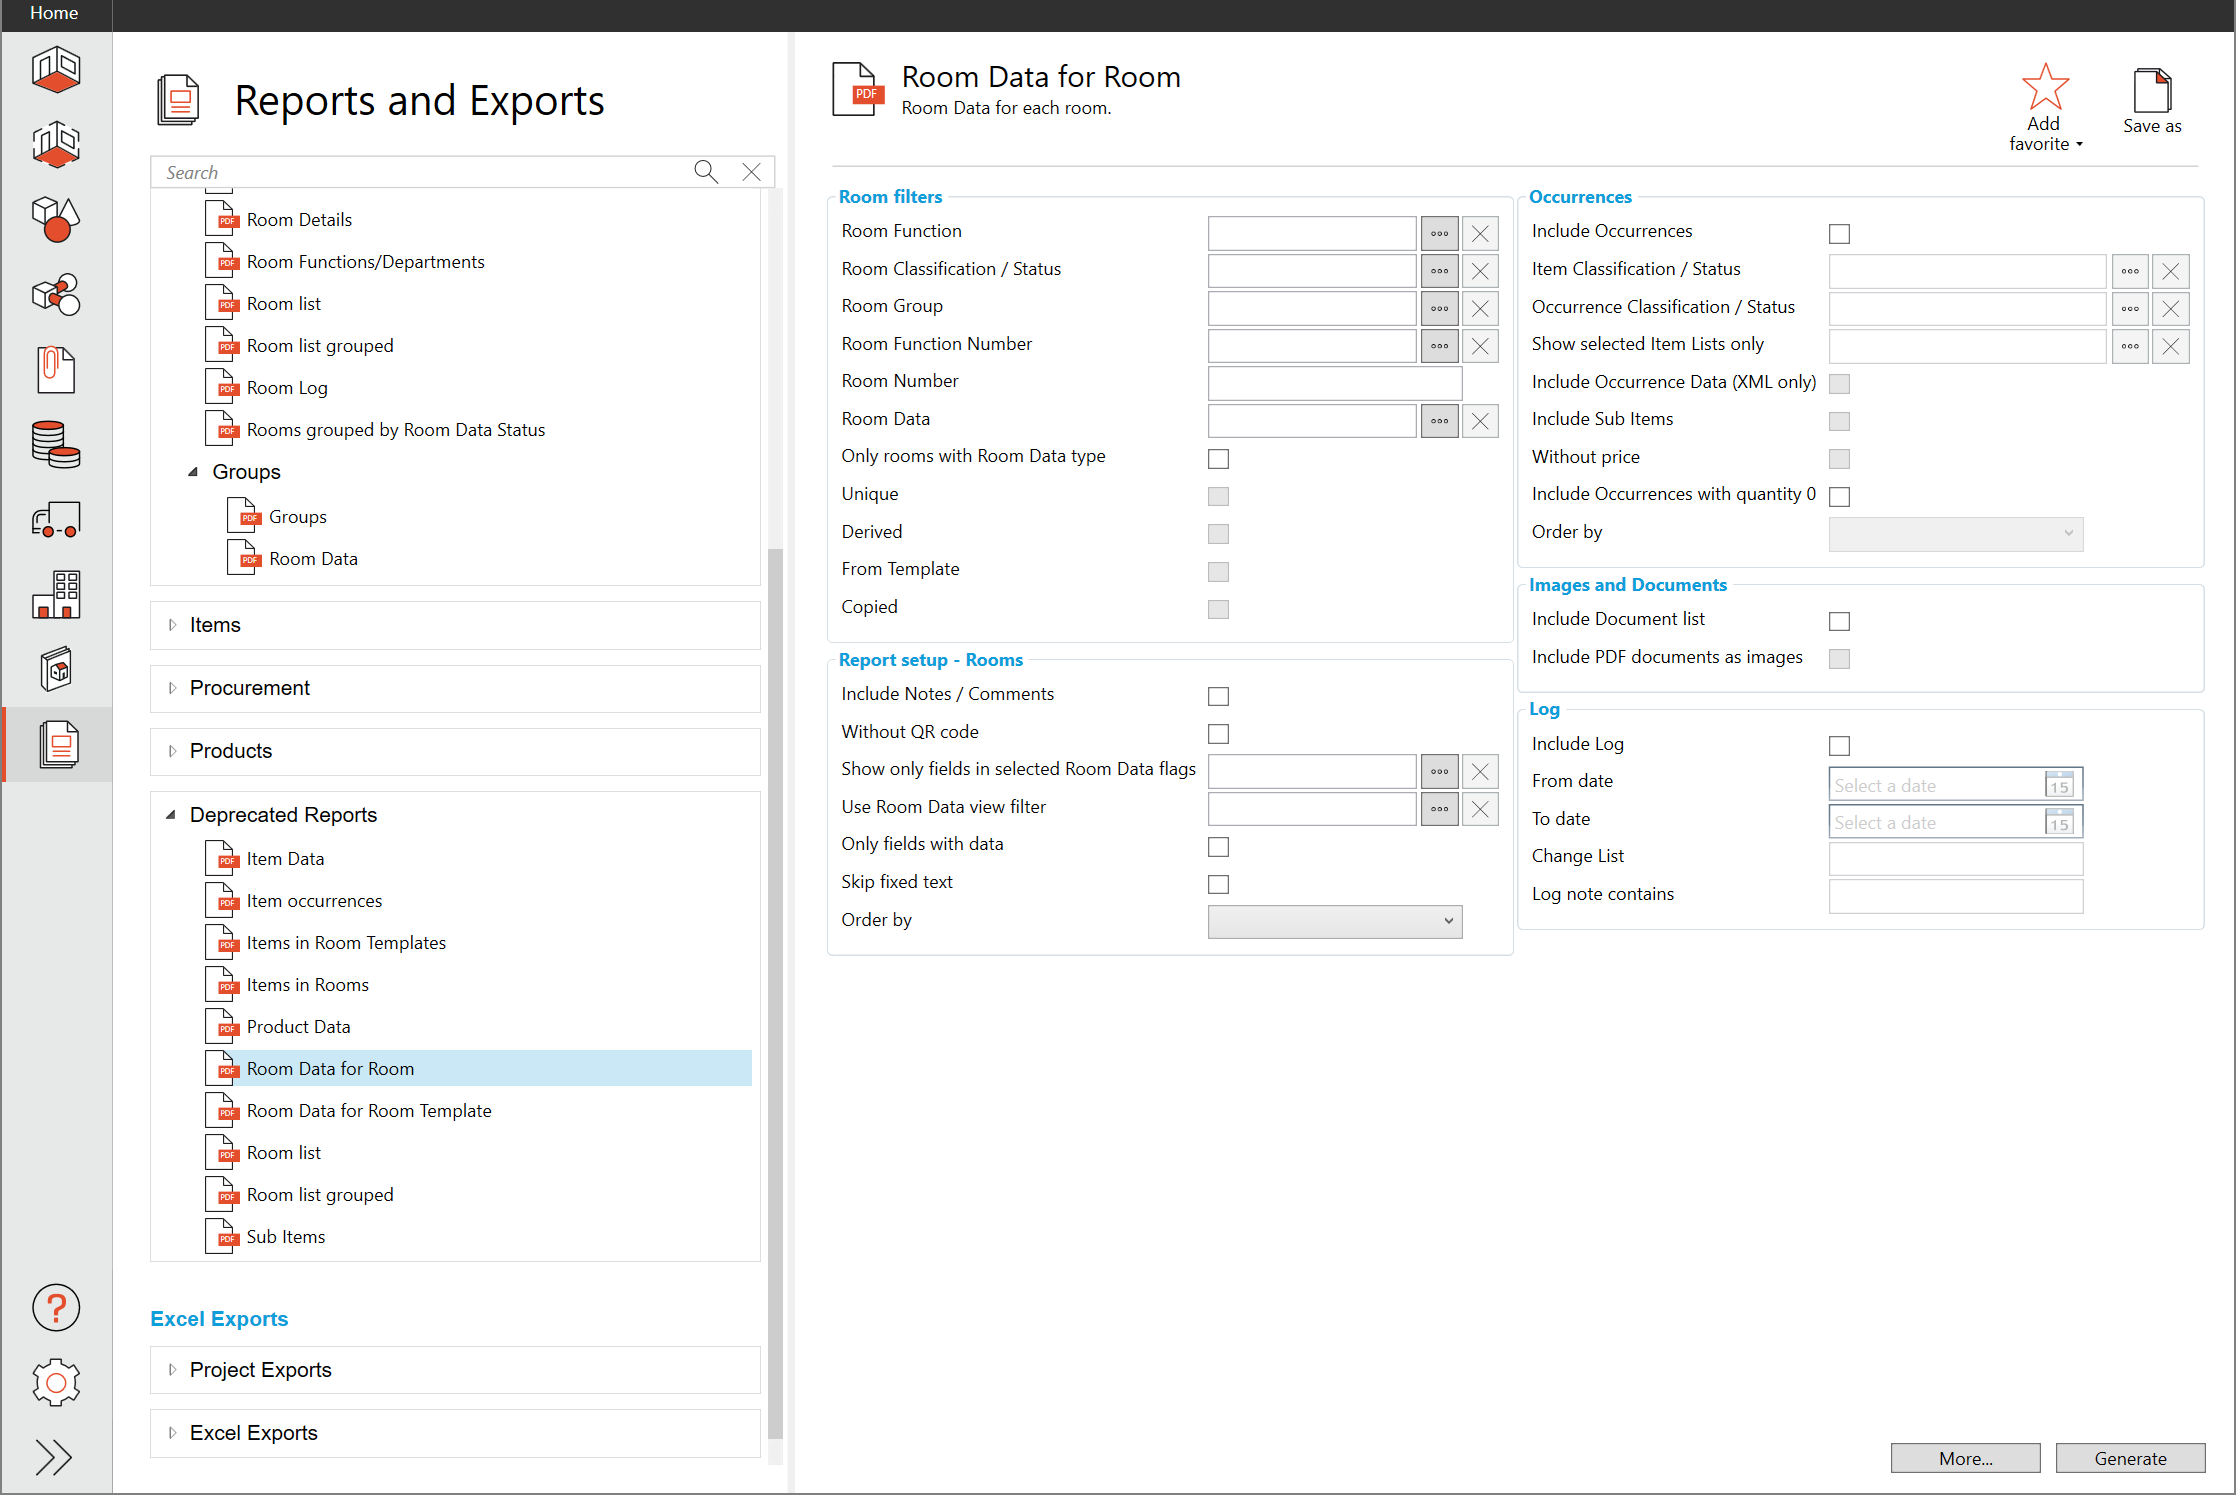
Task: Collapse the Deprecated Reports section
Action: click(x=172, y=815)
